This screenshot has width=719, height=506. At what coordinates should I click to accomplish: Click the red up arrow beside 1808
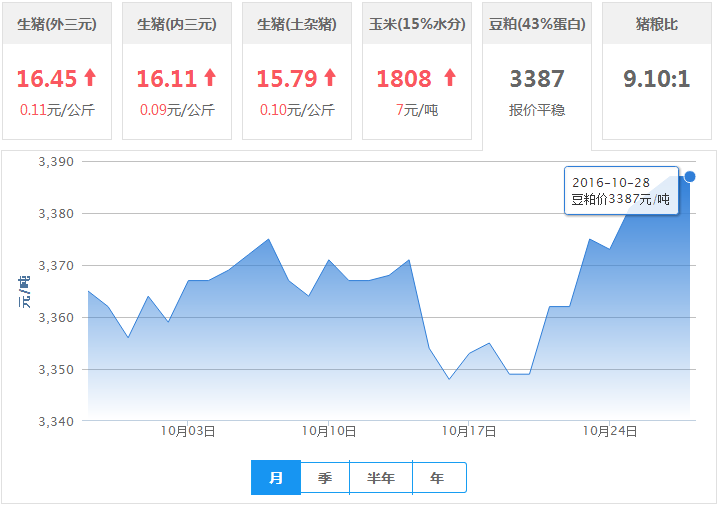[450, 78]
